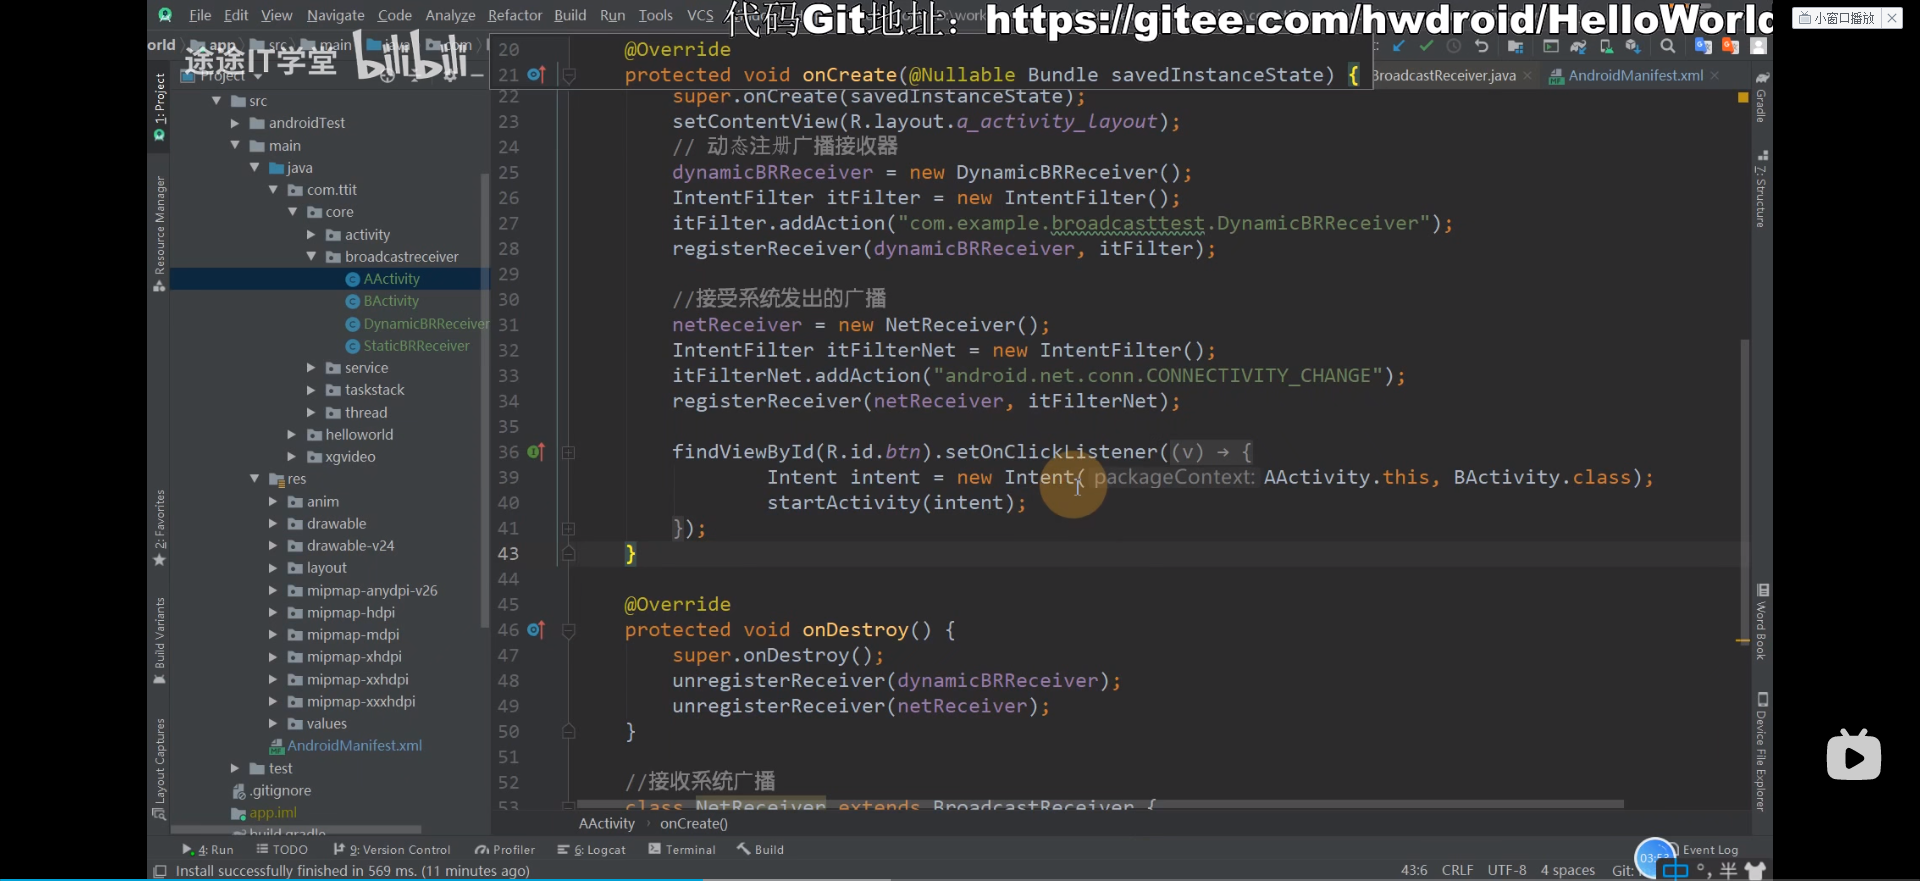
Task: Click the override gutter icon on line 21
Action: tap(536, 74)
